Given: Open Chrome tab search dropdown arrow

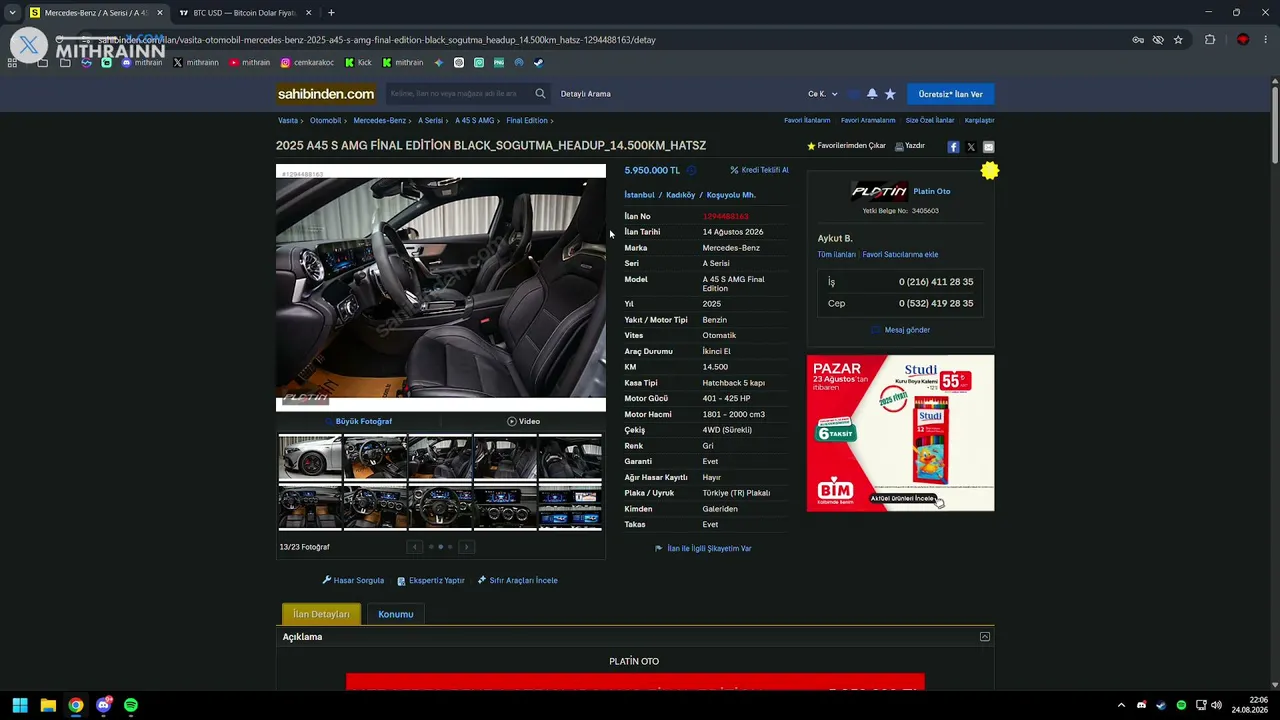Looking at the screenshot, I should (x=12, y=13).
